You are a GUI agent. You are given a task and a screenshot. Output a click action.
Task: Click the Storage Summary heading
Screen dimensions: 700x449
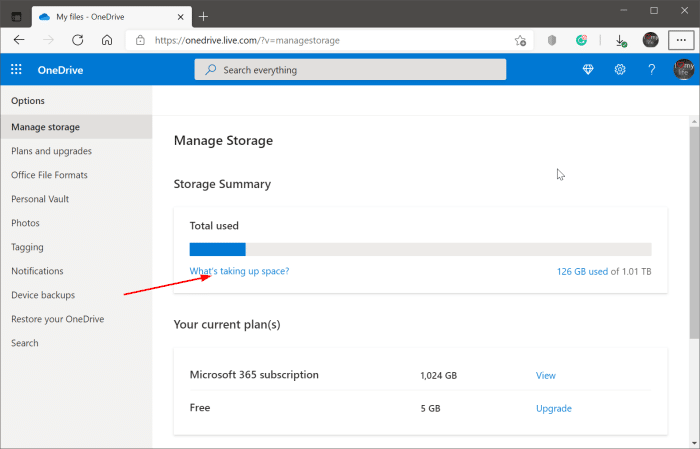[x=222, y=184]
